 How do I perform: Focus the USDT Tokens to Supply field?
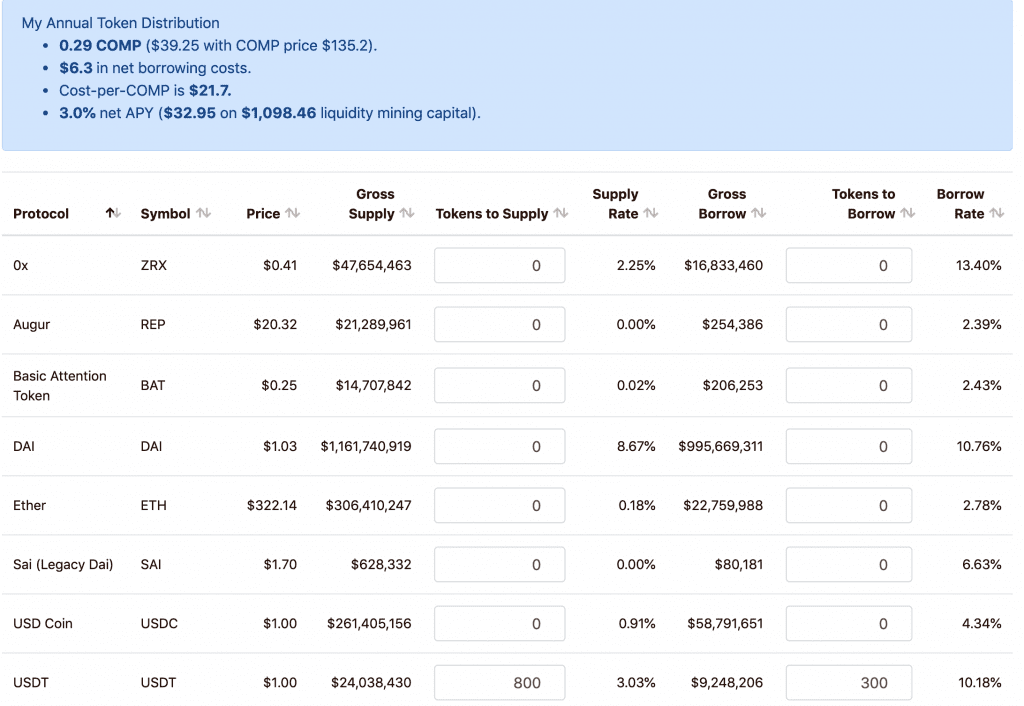[499, 683]
